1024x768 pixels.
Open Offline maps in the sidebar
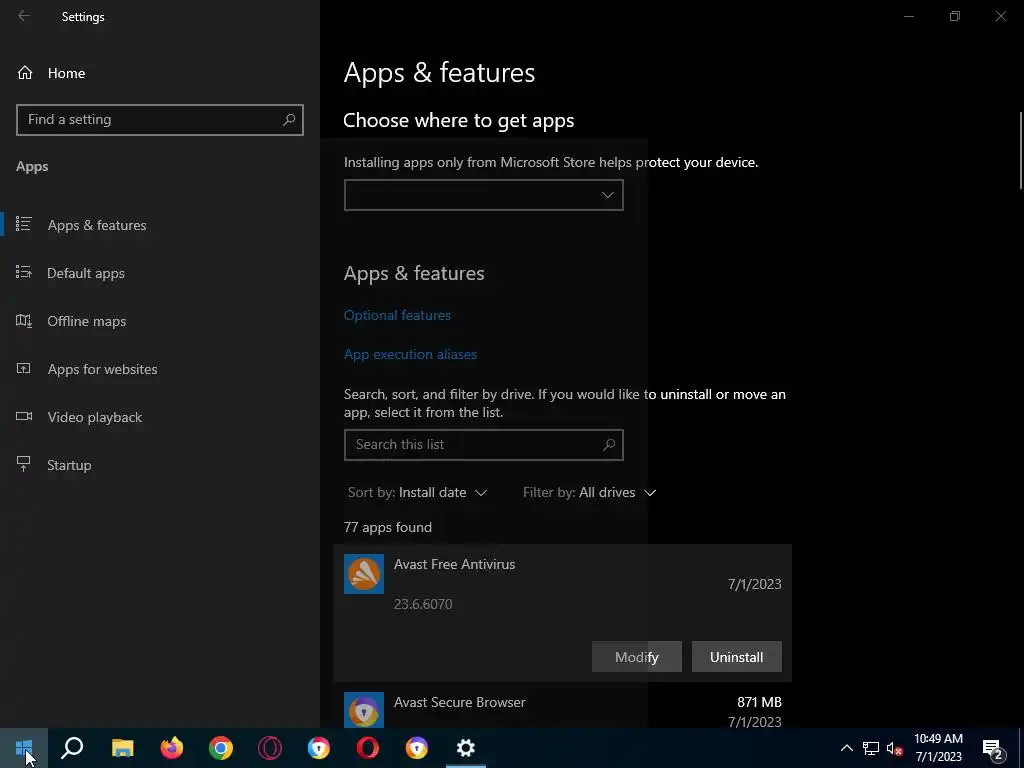(x=160, y=321)
